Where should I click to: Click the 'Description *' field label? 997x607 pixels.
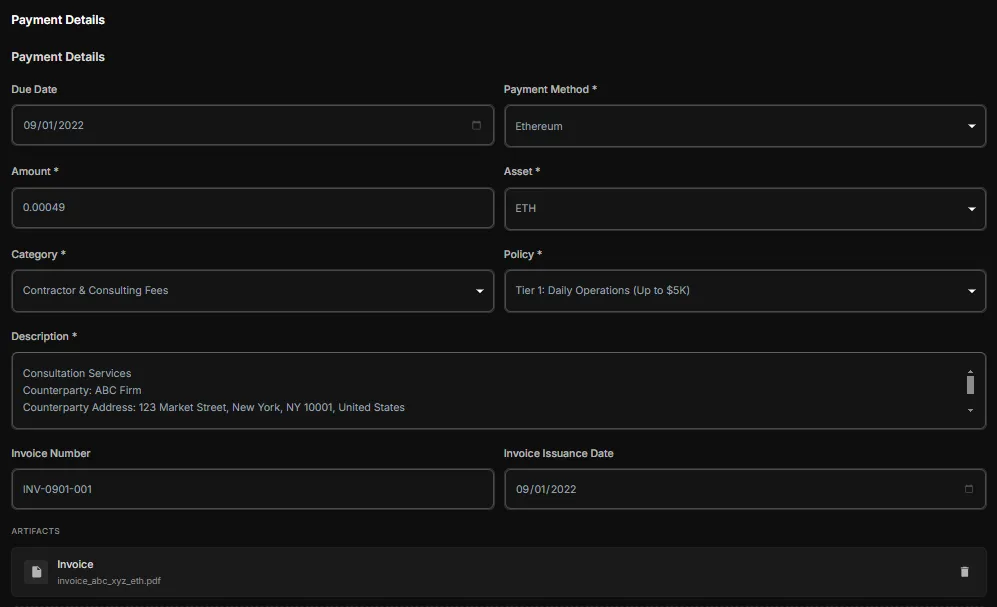tap(44, 336)
